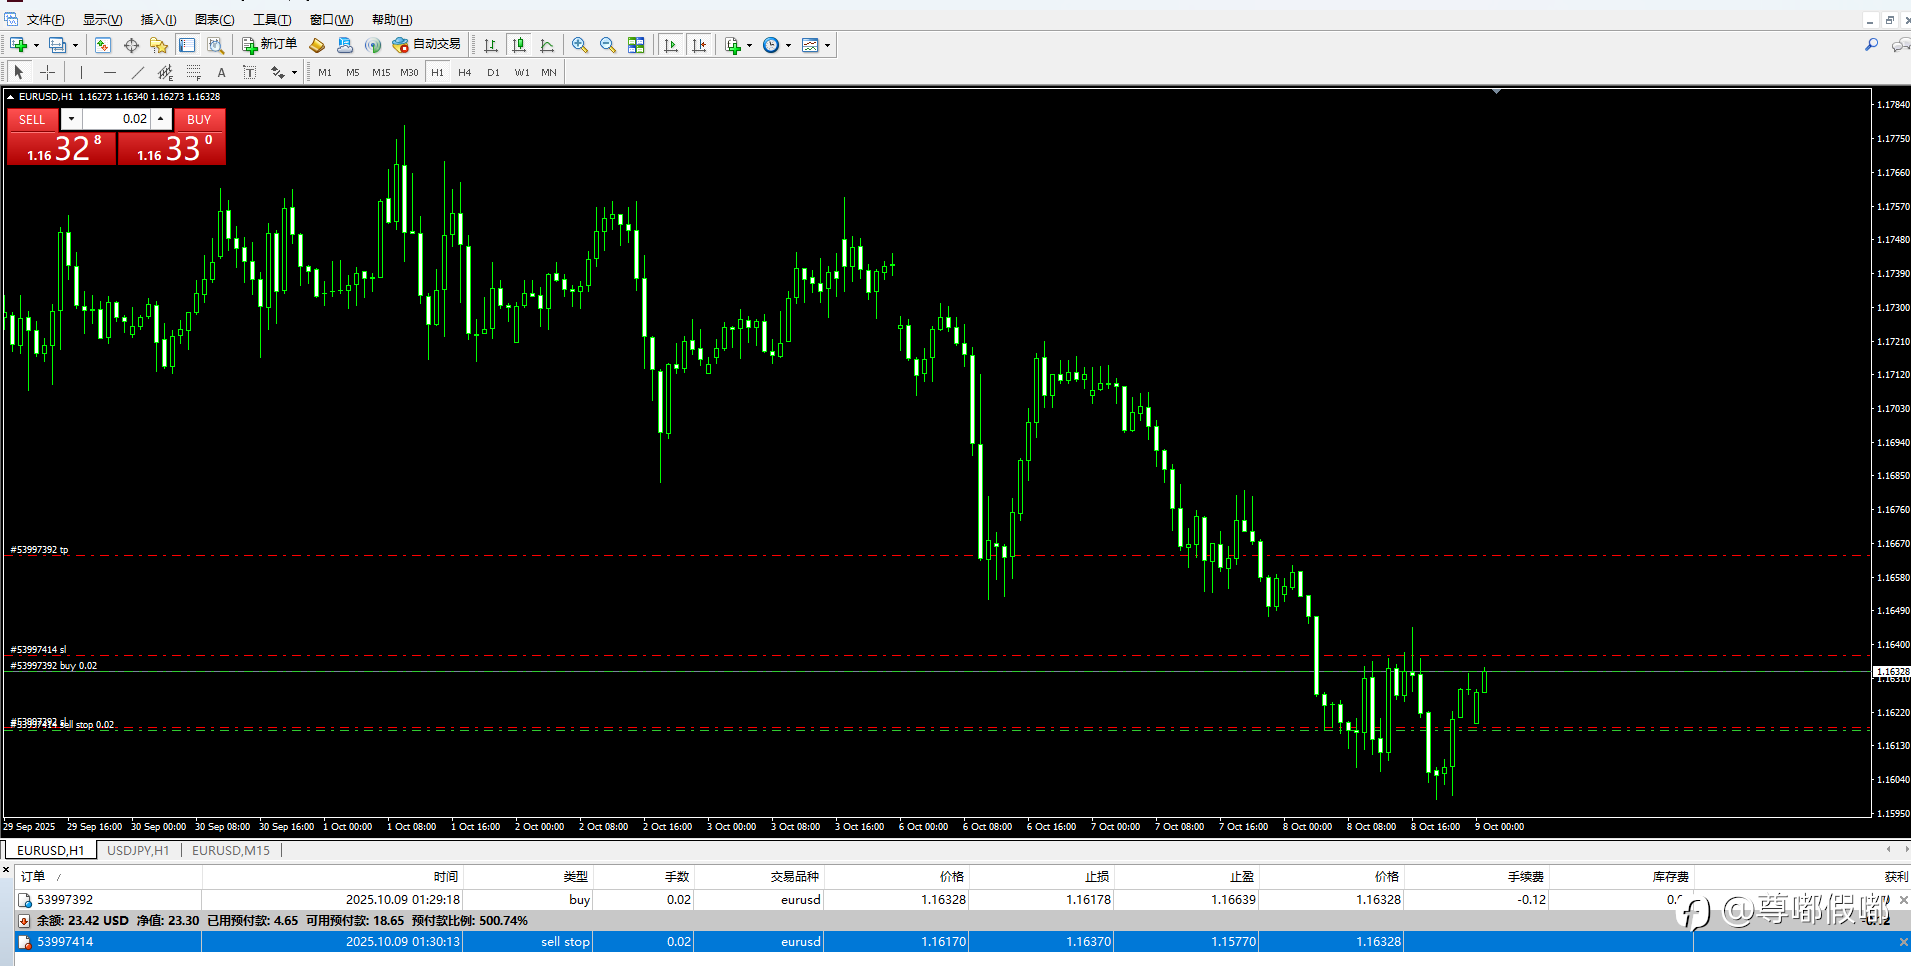Select the cursor arrow tool
This screenshot has width=1911, height=966.
coord(19,72)
